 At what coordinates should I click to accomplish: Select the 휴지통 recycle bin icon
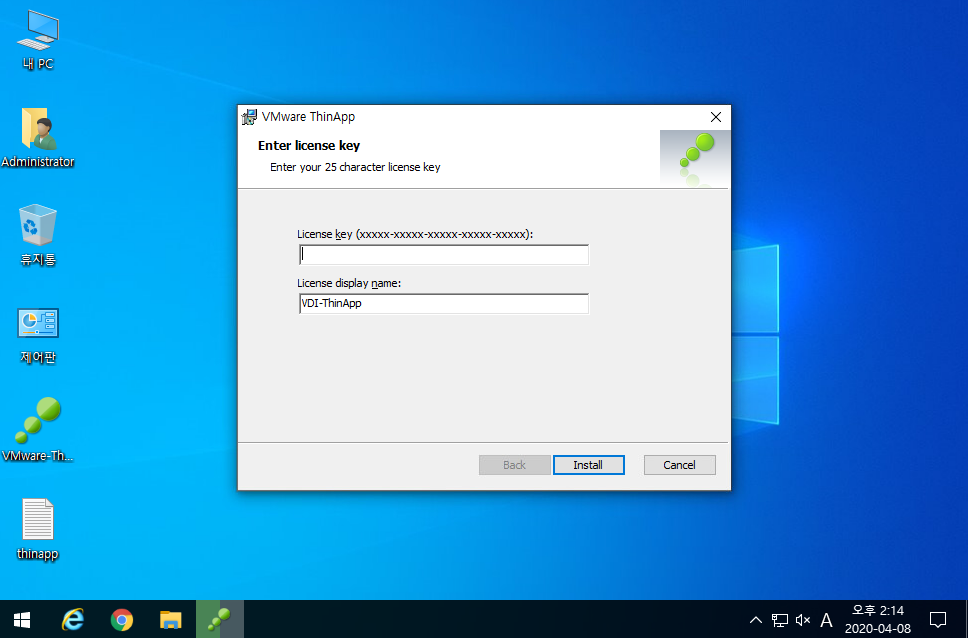pos(38,235)
